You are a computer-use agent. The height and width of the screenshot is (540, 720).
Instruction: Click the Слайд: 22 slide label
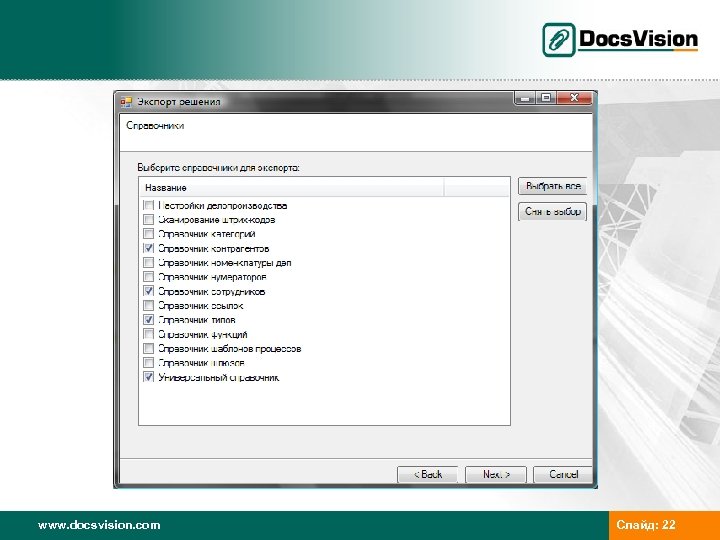[x=646, y=525]
